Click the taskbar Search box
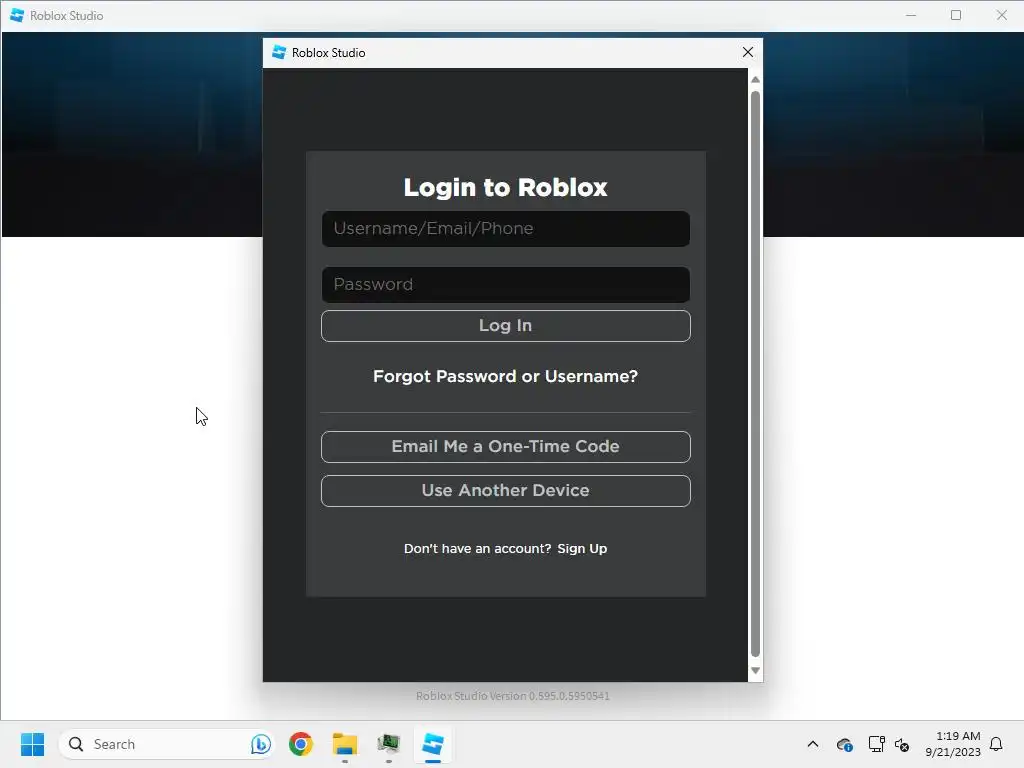Image resolution: width=1024 pixels, height=768 pixels. [x=167, y=744]
